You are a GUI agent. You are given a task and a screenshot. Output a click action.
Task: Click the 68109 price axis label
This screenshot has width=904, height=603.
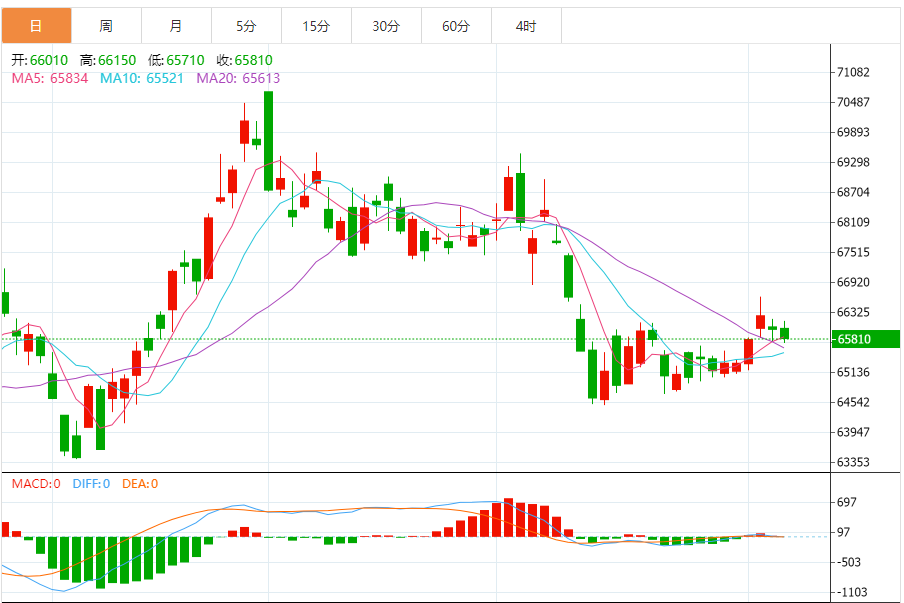(x=853, y=222)
